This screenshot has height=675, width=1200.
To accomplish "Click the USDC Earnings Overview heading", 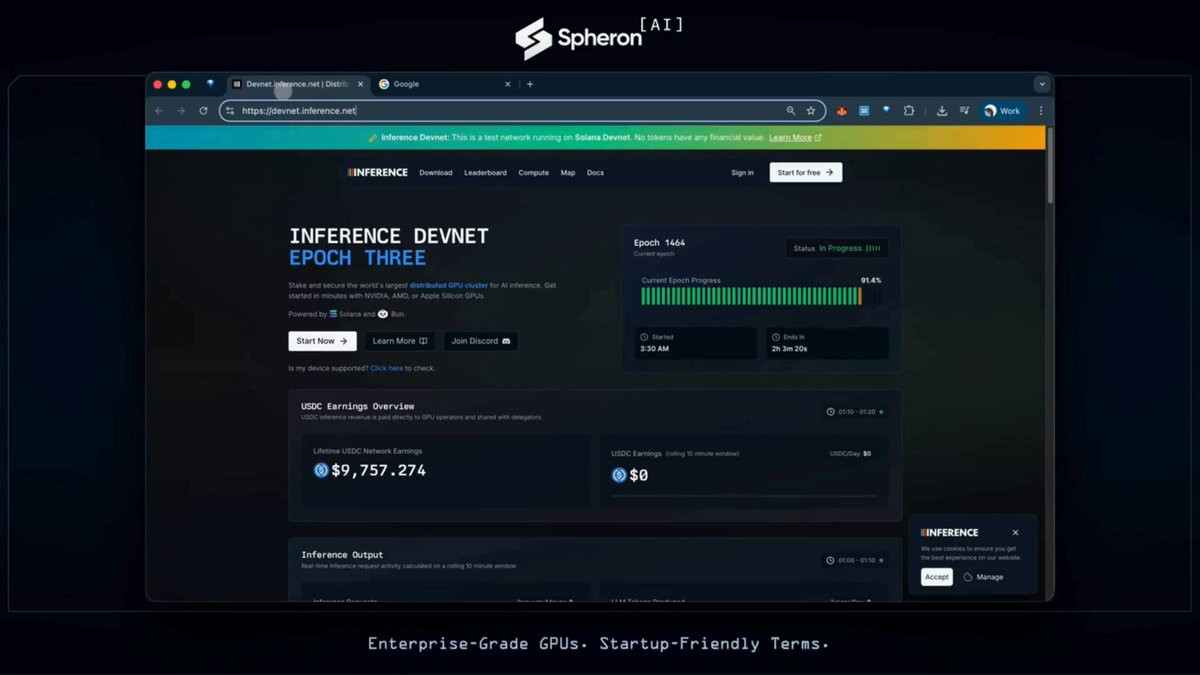I will pyautogui.click(x=358, y=406).
